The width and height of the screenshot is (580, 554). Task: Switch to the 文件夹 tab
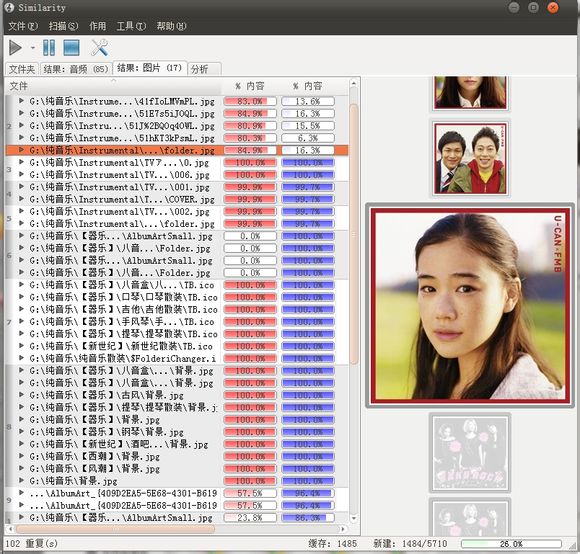pos(22,69)
